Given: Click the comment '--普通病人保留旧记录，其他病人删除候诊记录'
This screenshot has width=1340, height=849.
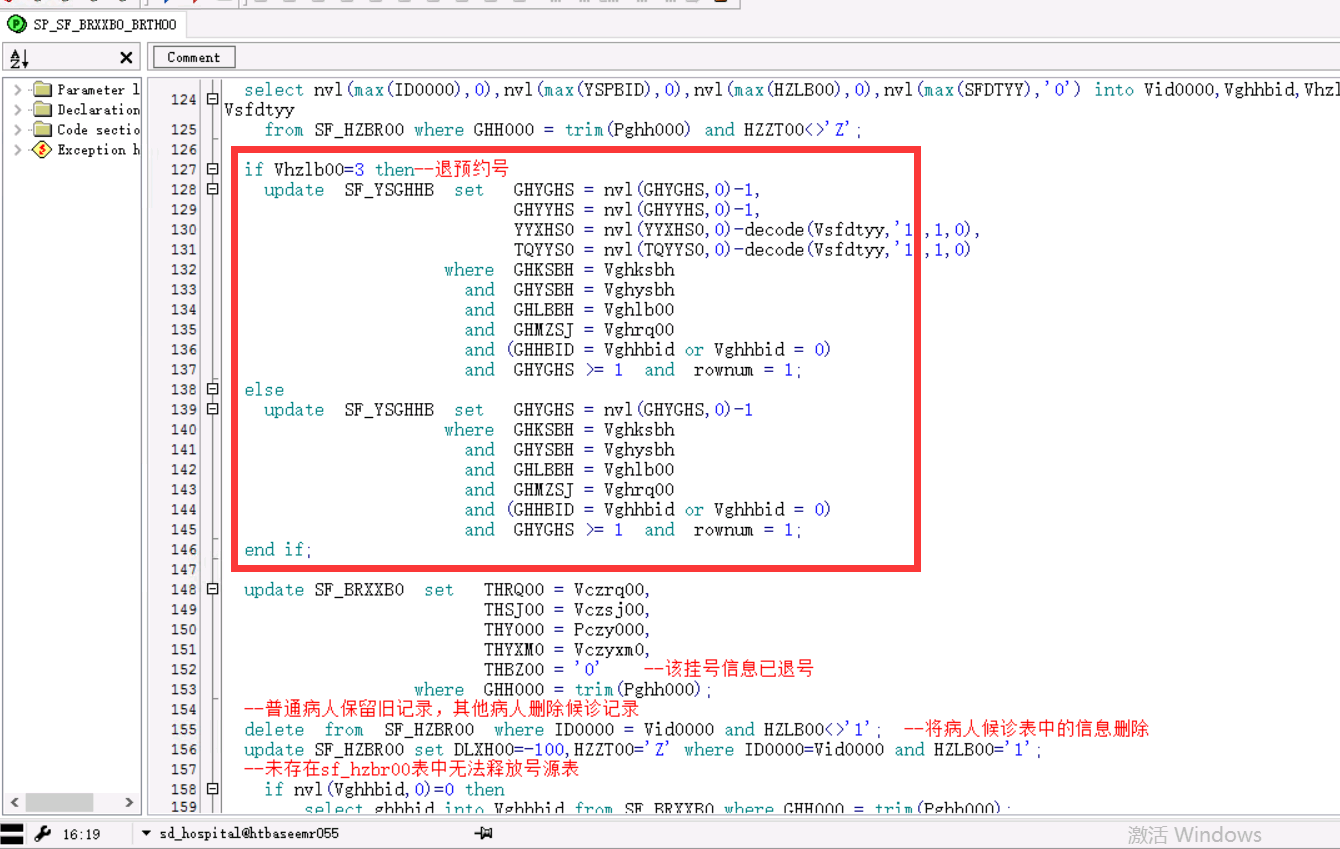Looking at the screenshot, I should coord(442,710).
